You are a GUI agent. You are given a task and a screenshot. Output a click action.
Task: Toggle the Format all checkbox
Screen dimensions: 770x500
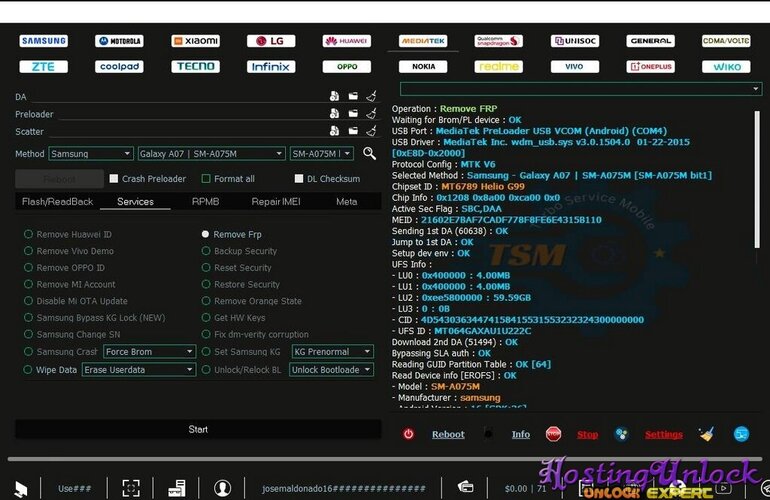(x=206, y=179)
